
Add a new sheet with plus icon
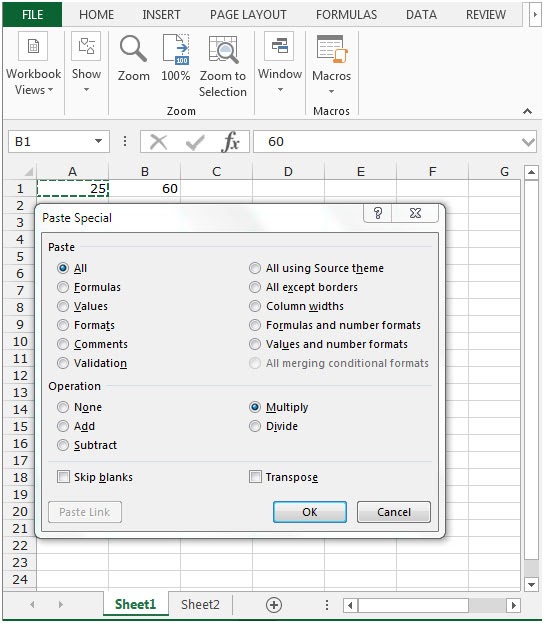274,605
